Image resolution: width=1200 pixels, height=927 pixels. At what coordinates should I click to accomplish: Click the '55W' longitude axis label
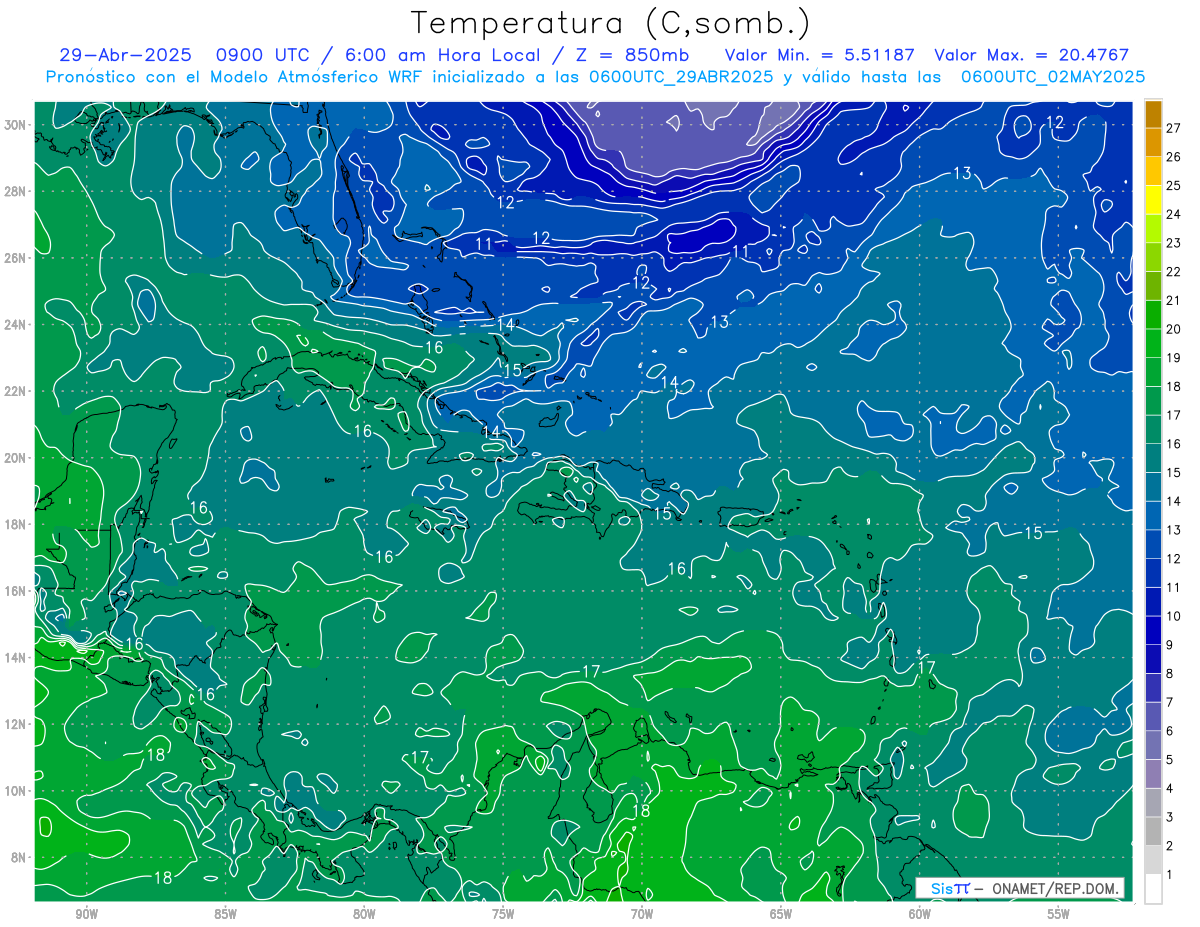coord(1059,914)
